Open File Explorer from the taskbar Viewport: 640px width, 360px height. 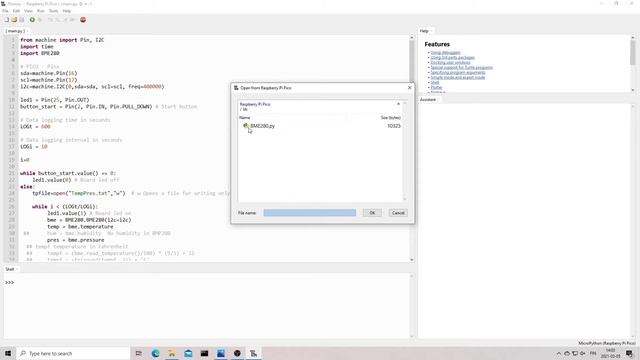(172, 353)
